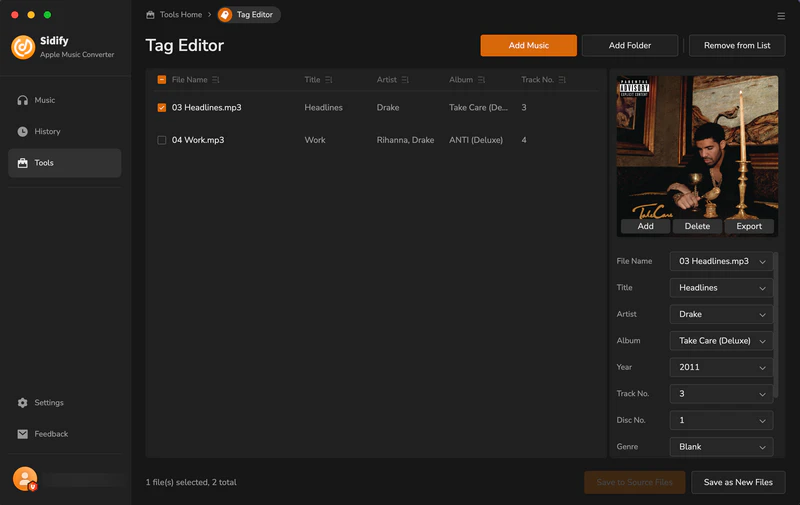Click the Sidify logo icon
The width and height of the screenshot is (800, 505).
tap(23, 47)
